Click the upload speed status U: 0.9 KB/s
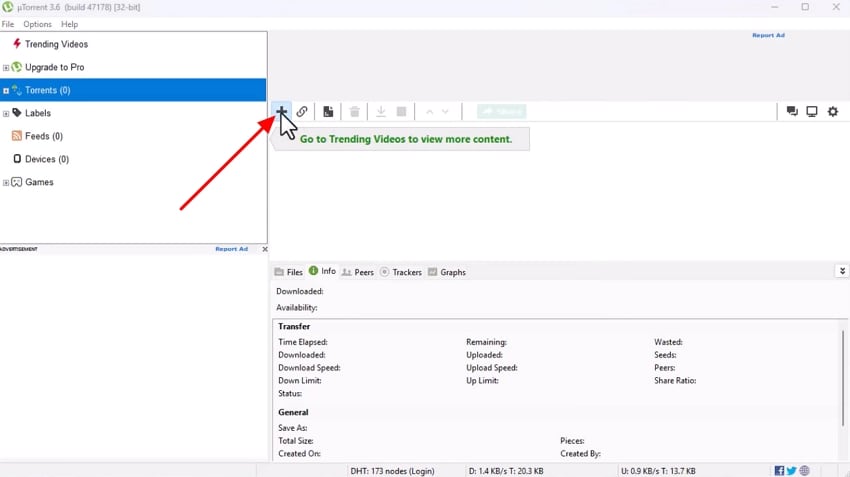 [658, 471]
